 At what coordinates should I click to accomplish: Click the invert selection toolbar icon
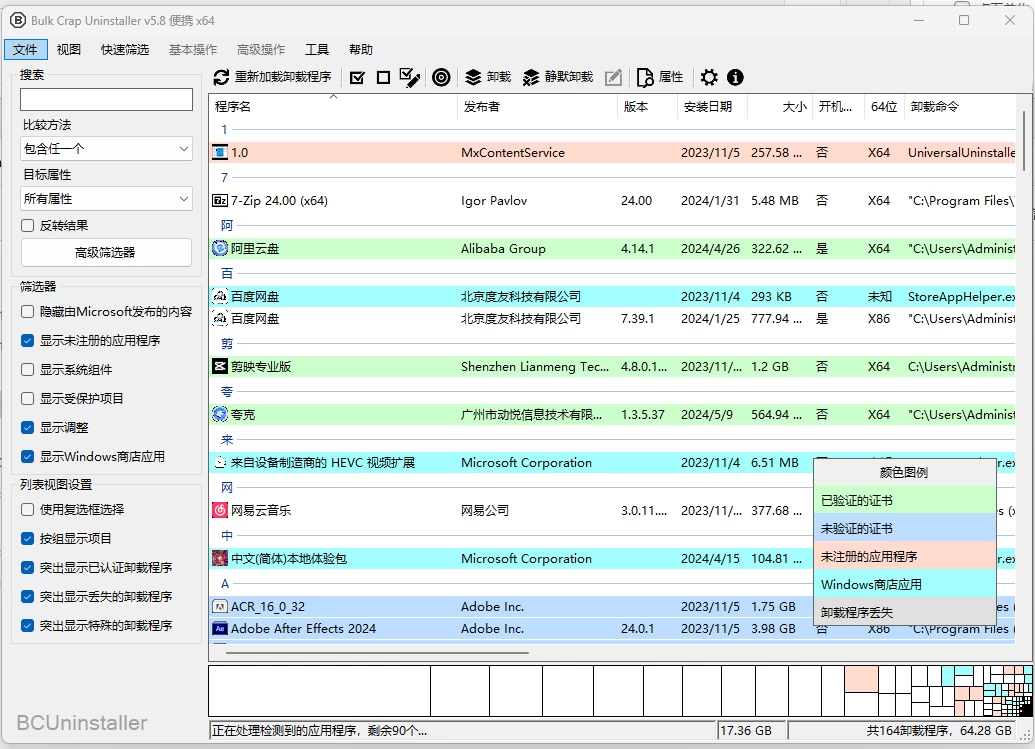click(409, 77)
